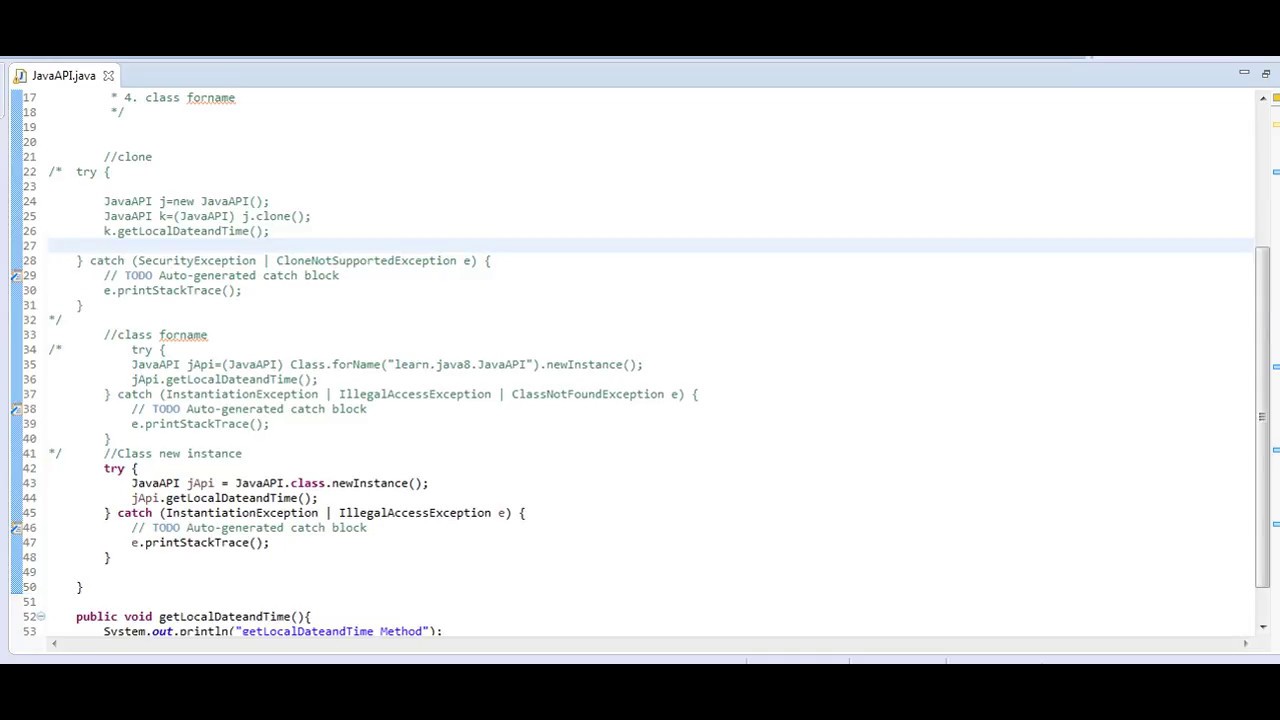Click 'j.clone();' on line 25
Image resolution: width=1280 pixels, height=720 pixels.
[276, 216]
